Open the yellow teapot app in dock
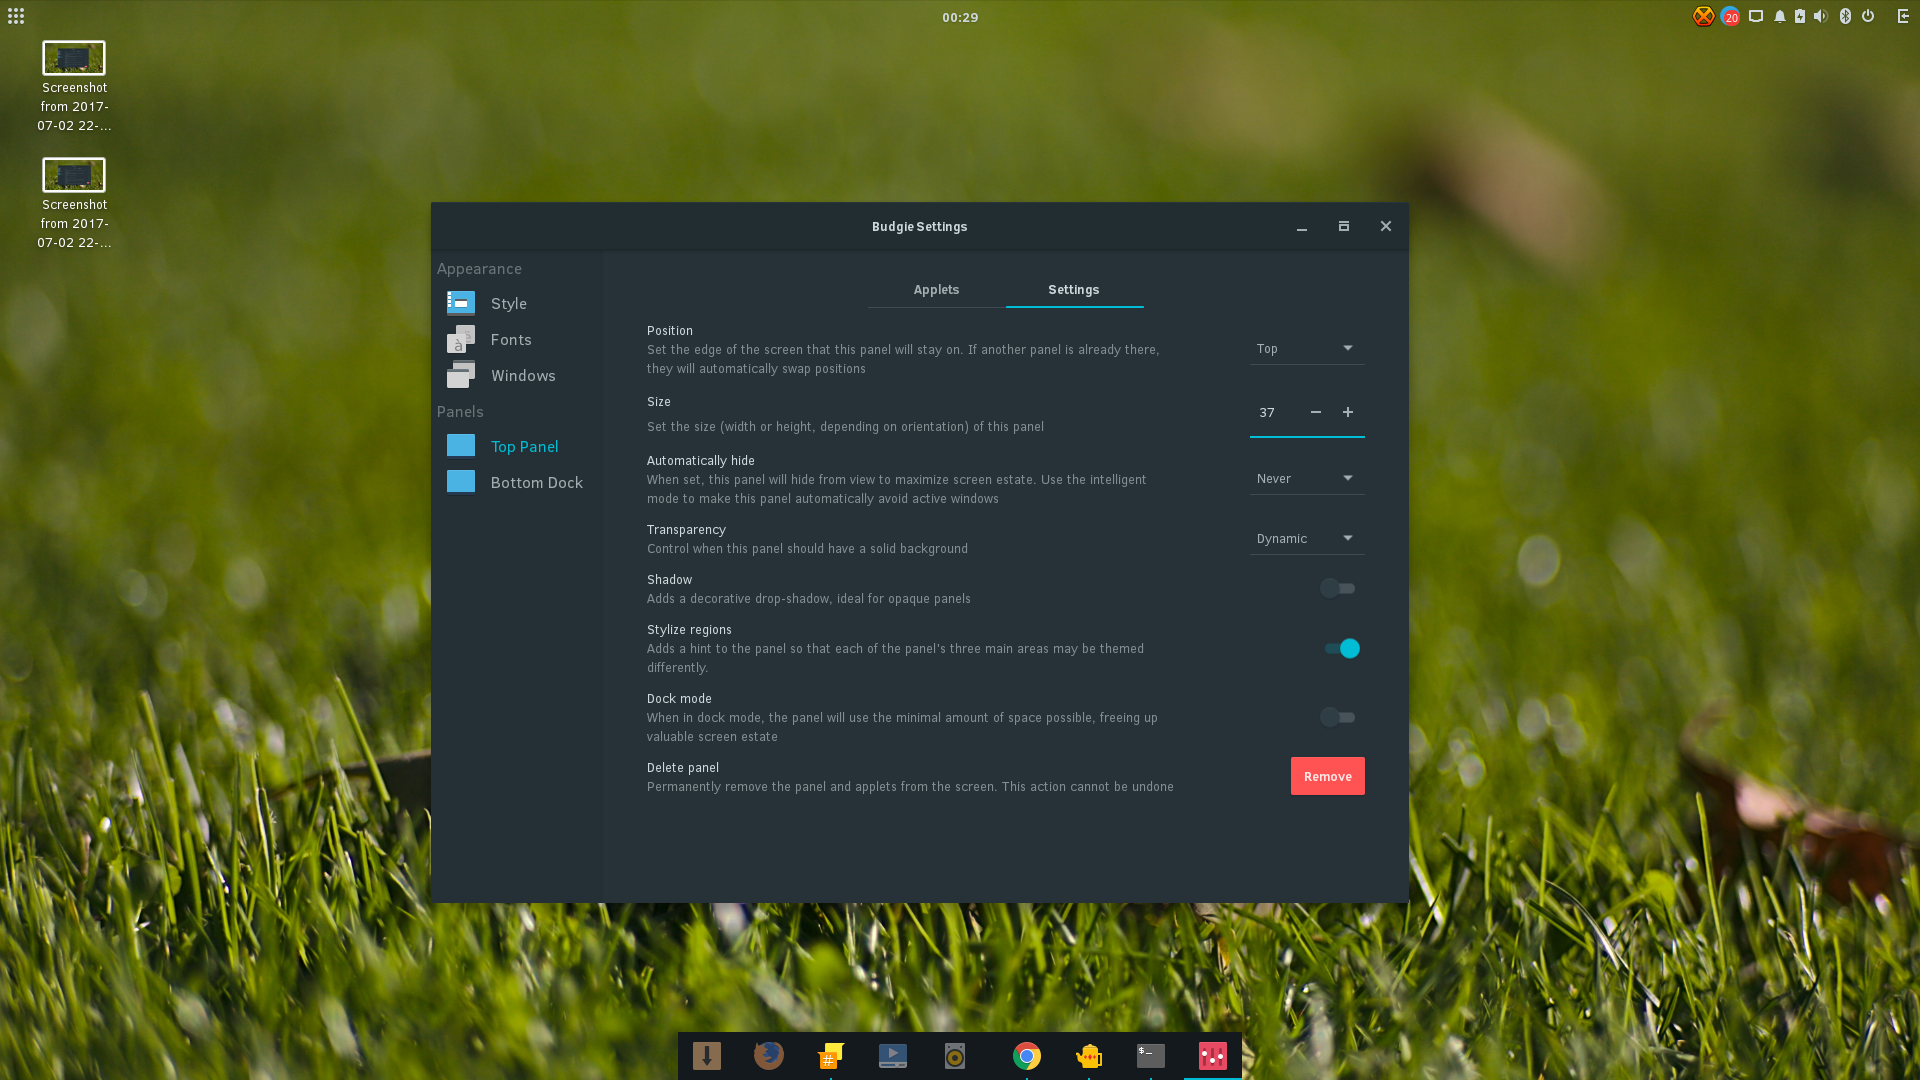 pyautogui.click(x=1089, y=1056)
